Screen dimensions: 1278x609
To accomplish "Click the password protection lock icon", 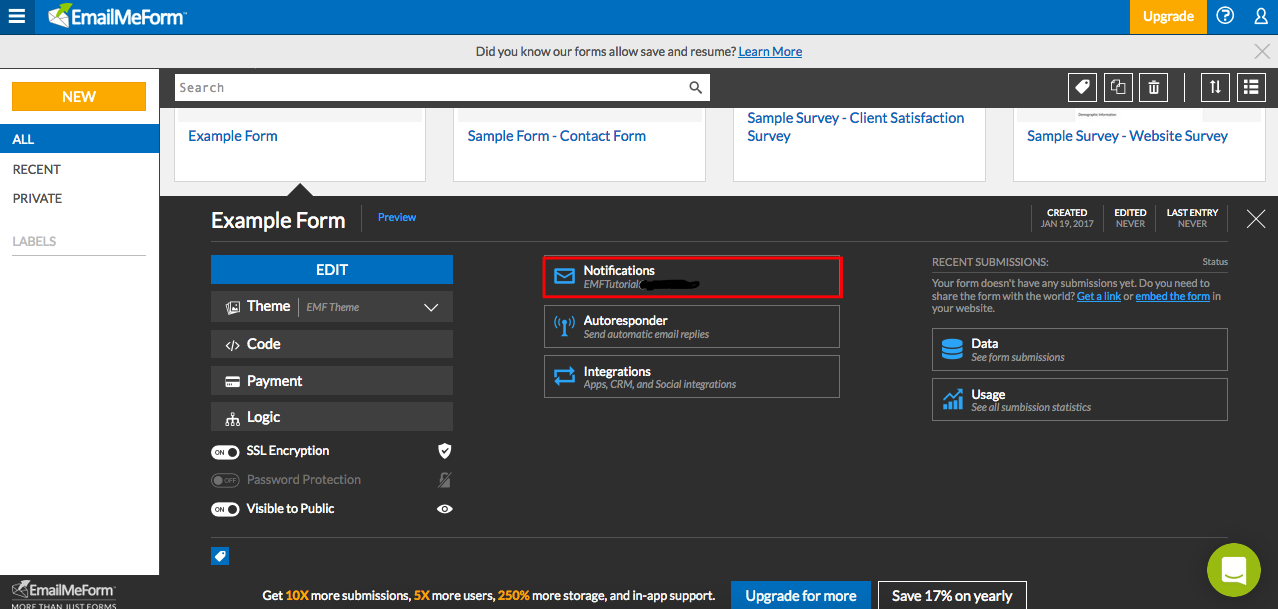I will coord(445,480).
